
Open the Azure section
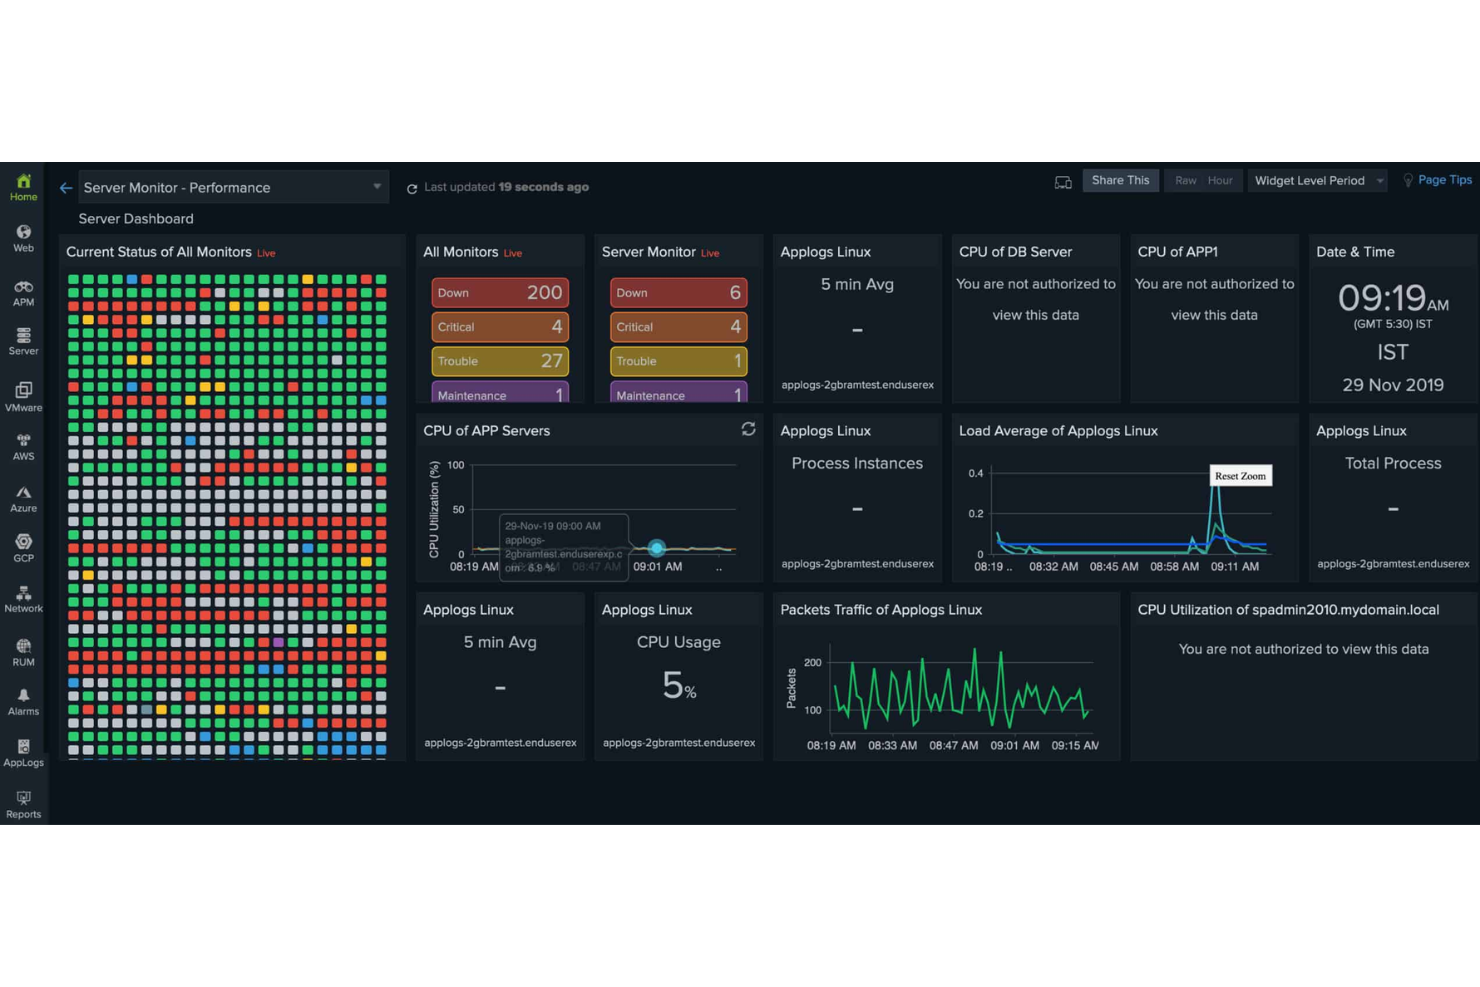tap(23, 498)
